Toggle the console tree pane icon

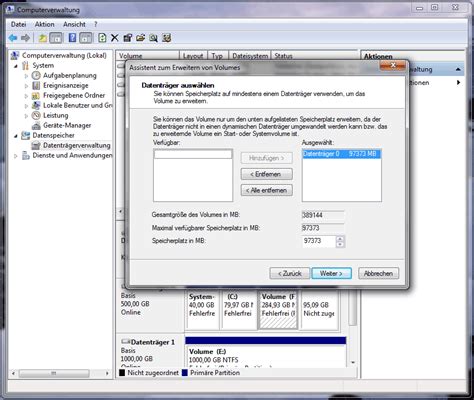(x=56, y=38)
